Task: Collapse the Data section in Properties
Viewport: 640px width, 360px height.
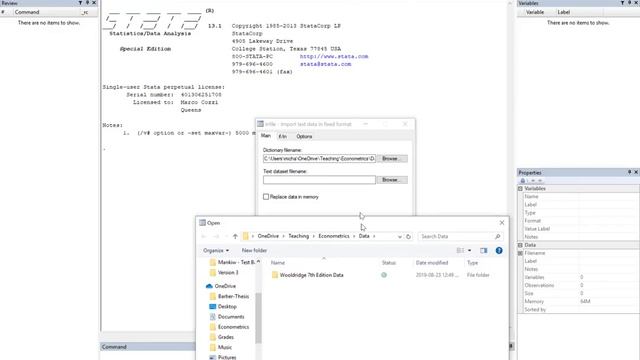Action: [x=520, y=245]
